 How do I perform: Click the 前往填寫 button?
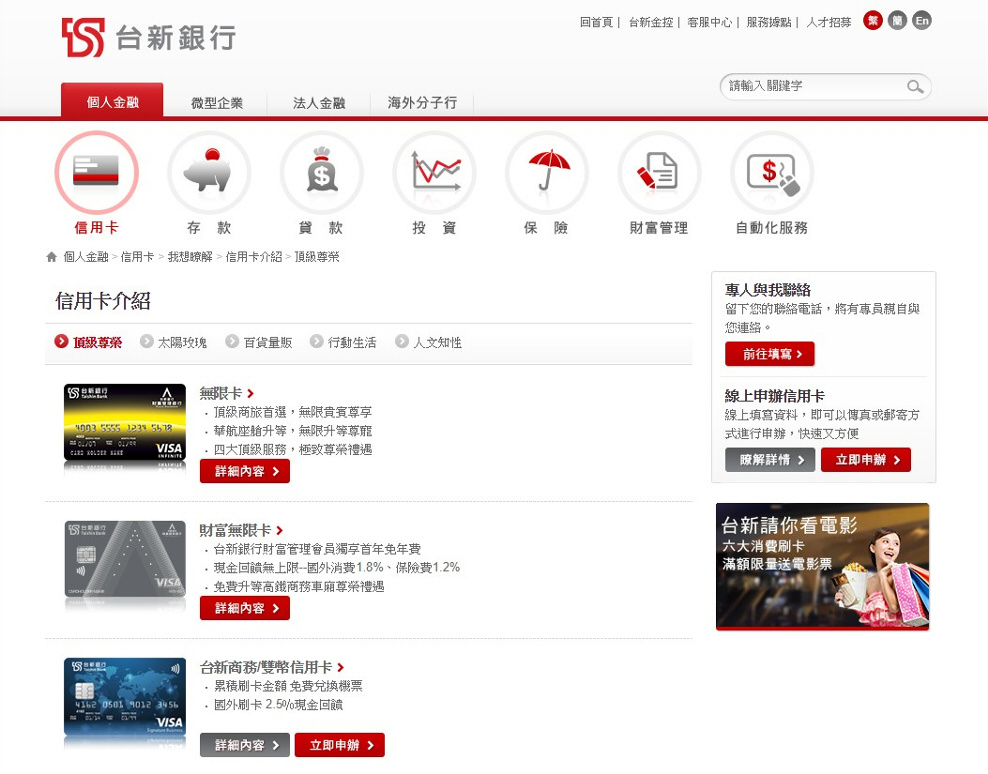click(770, 354)
